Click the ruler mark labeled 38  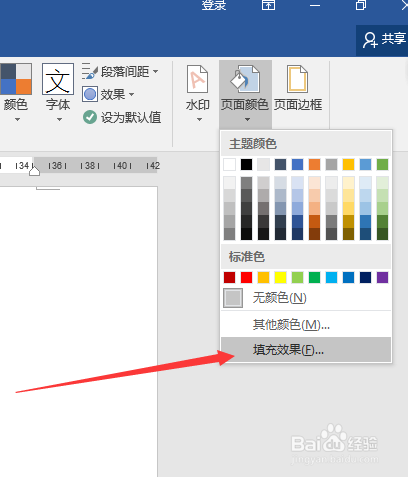pos(90,165)
